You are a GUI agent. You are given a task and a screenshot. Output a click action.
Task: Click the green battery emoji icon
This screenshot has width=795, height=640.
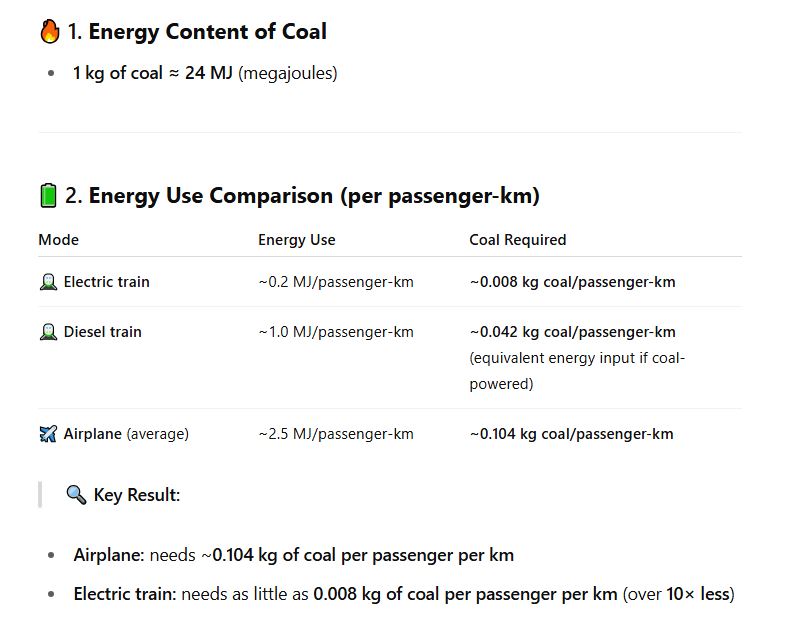pyautogui.click(x=48, y=195)
